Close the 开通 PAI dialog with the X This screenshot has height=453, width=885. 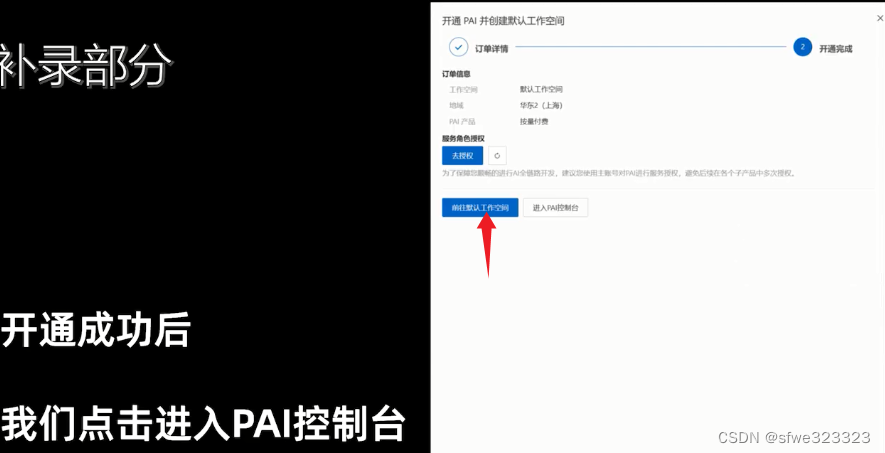coord(879,19)
